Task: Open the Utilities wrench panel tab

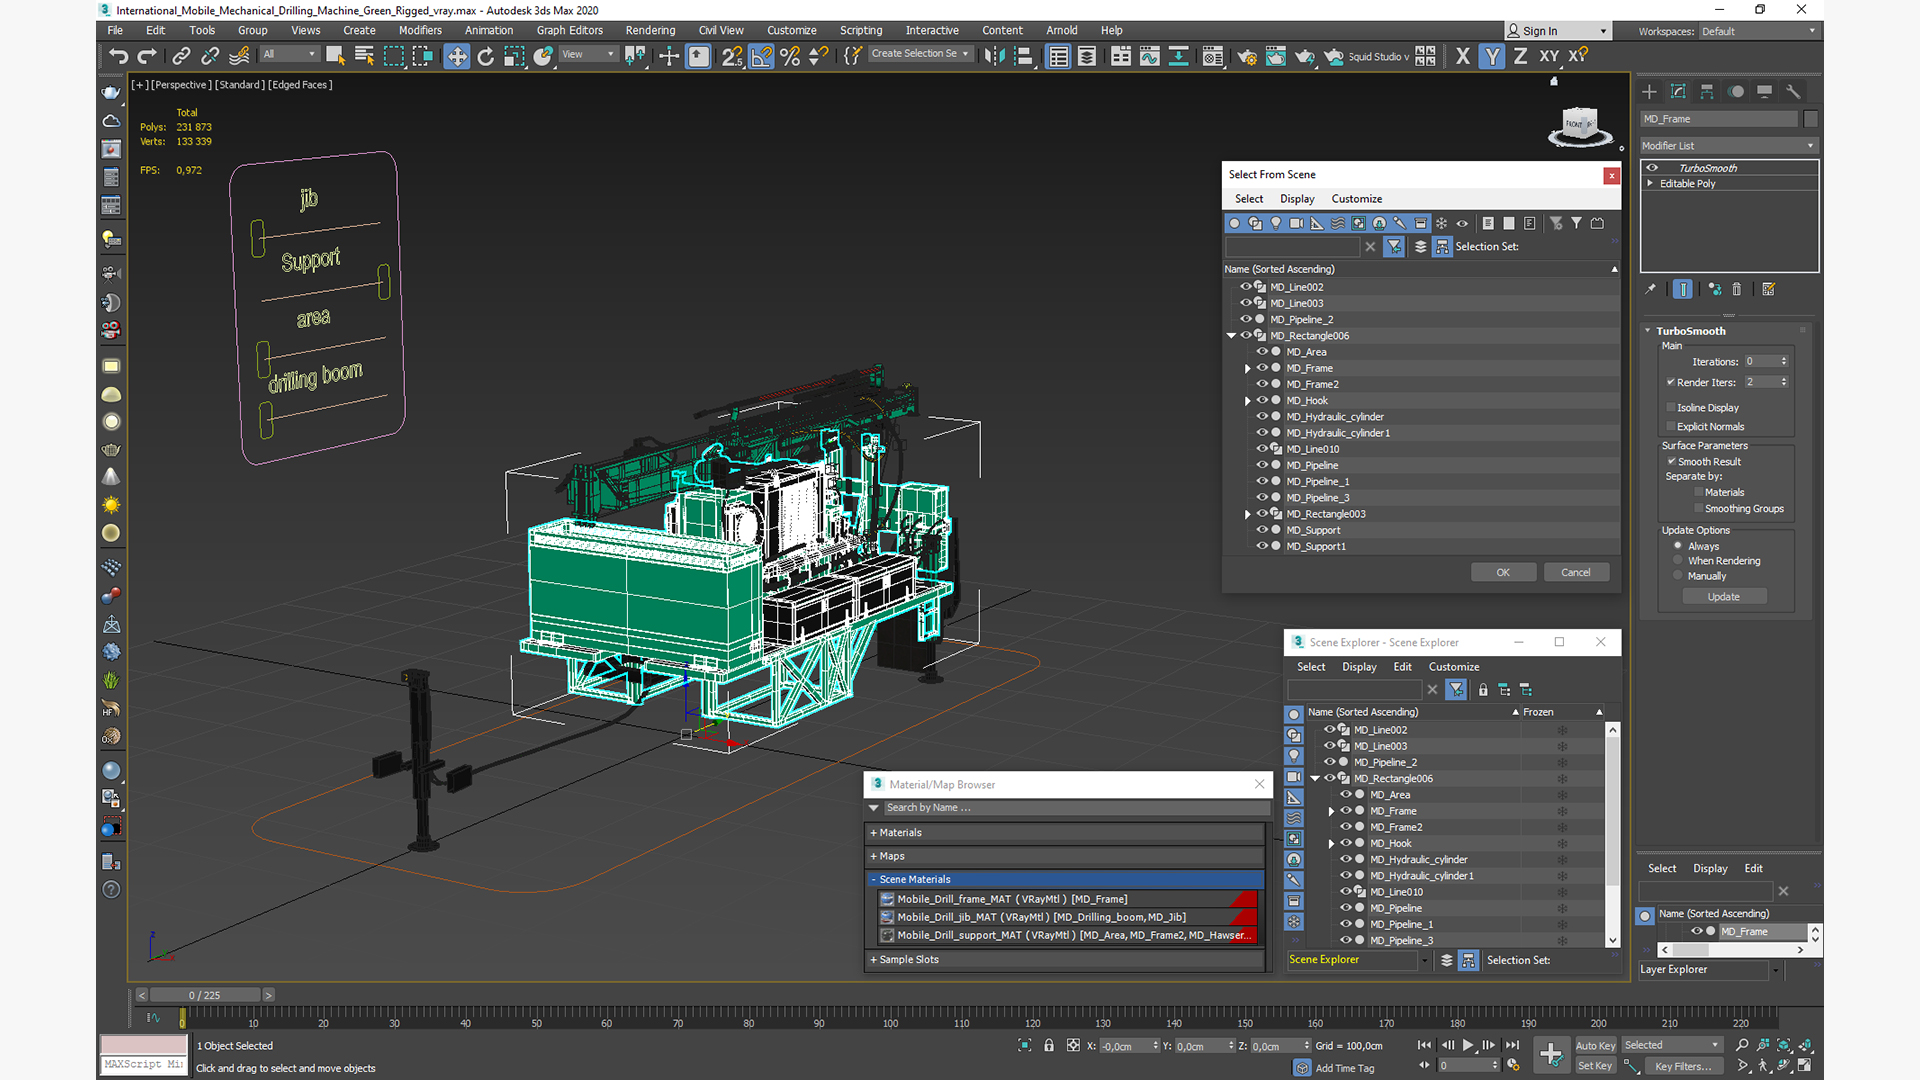Action: click(x=1793, y=92)
